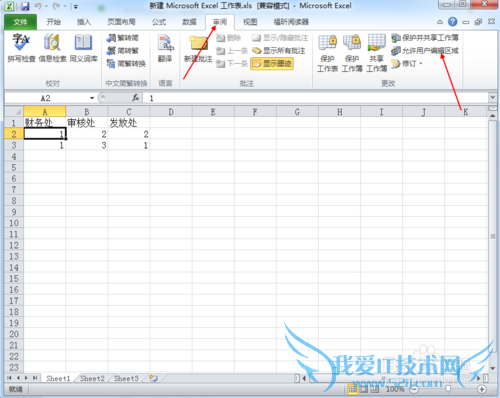Screen dimensions: 500x398
Task: Switch to the 福昕阅读器 tab
Action: tap(291, 22)
